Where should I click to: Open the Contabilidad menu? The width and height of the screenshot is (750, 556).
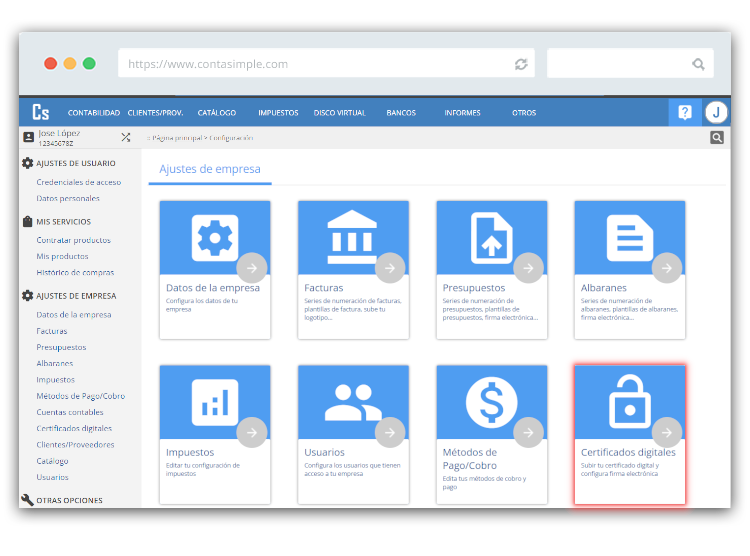(94, 113)
